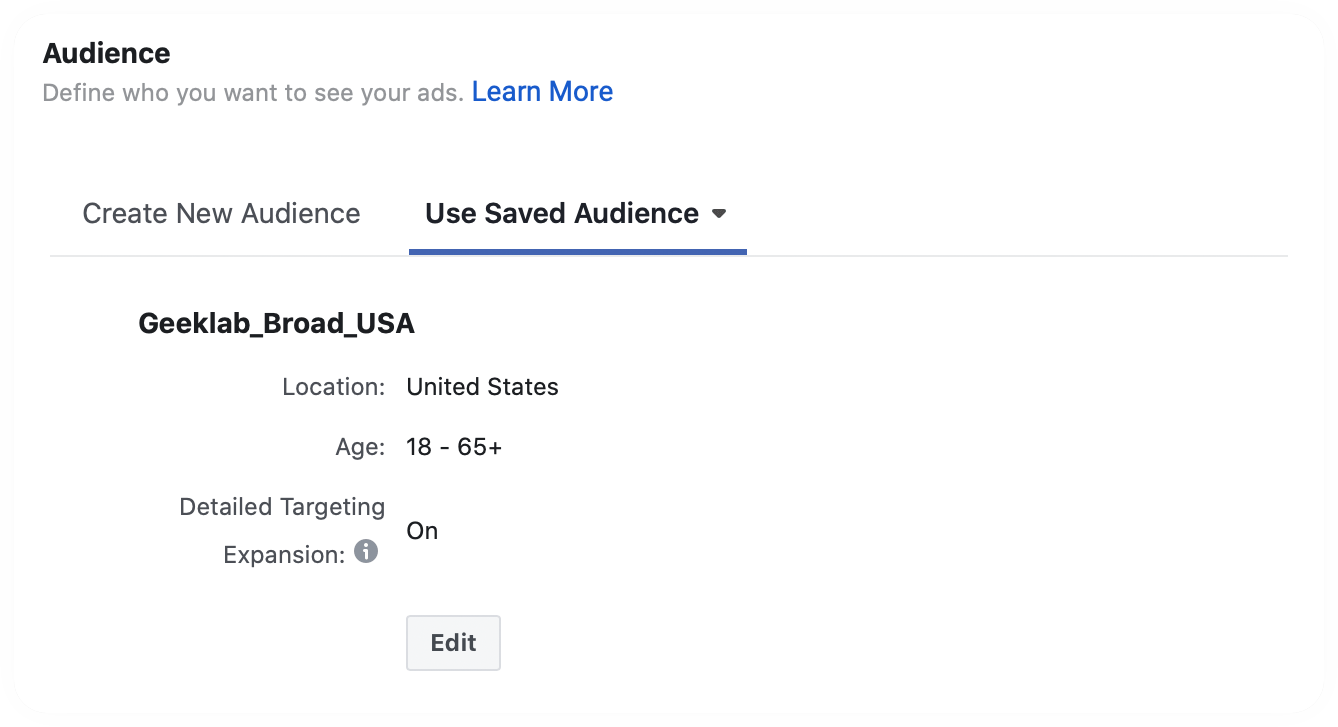This screenshot has width=1338, height=727.
Task: Click the Location: label
Action: tap(334, 387)
